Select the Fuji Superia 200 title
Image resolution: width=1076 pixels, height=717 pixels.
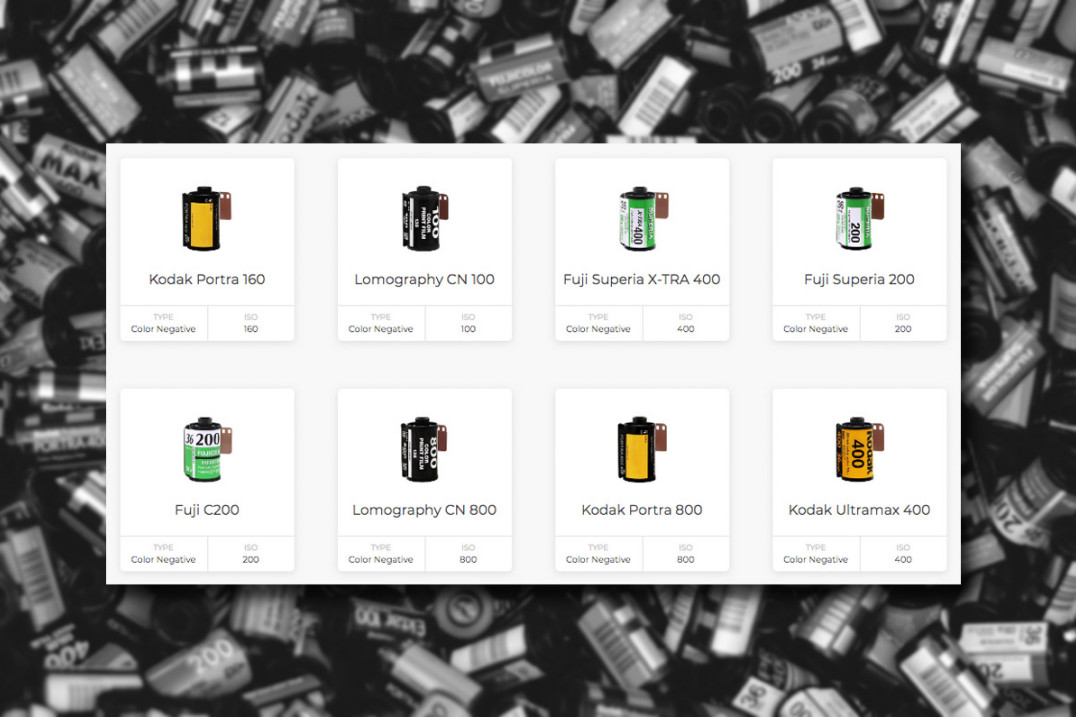click(859, 279)
